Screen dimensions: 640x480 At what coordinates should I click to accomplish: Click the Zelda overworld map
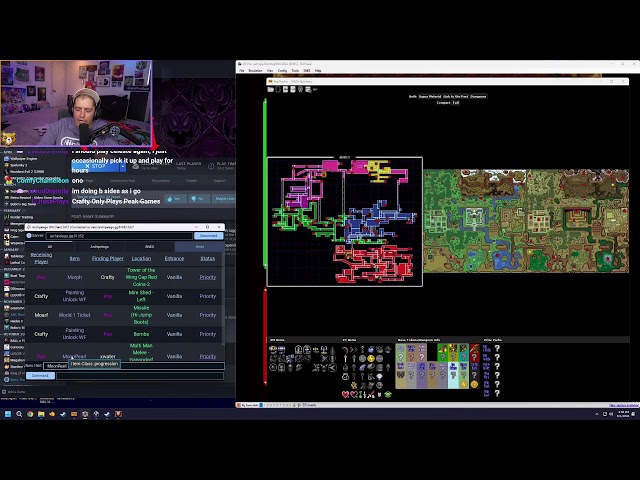(526, 221)
